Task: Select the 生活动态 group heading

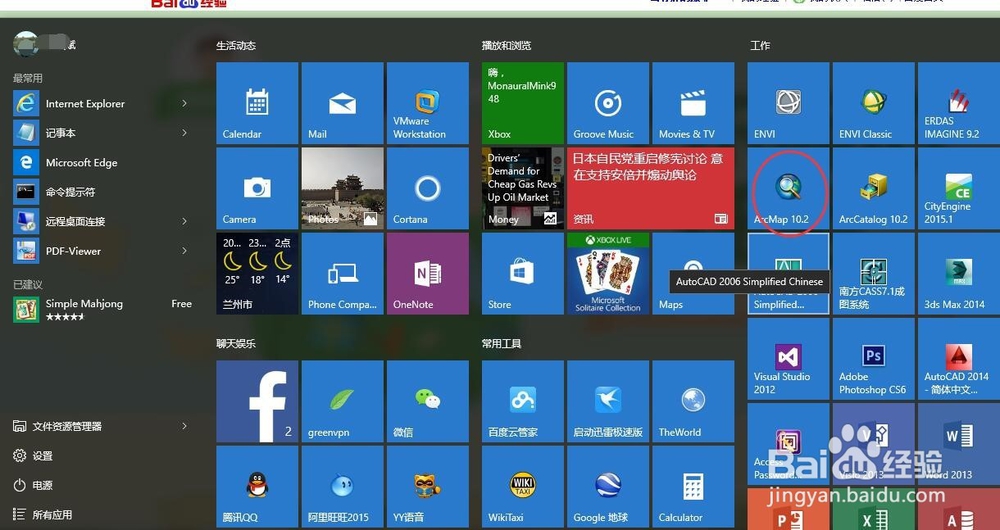Action: click(x=236, y=46)
